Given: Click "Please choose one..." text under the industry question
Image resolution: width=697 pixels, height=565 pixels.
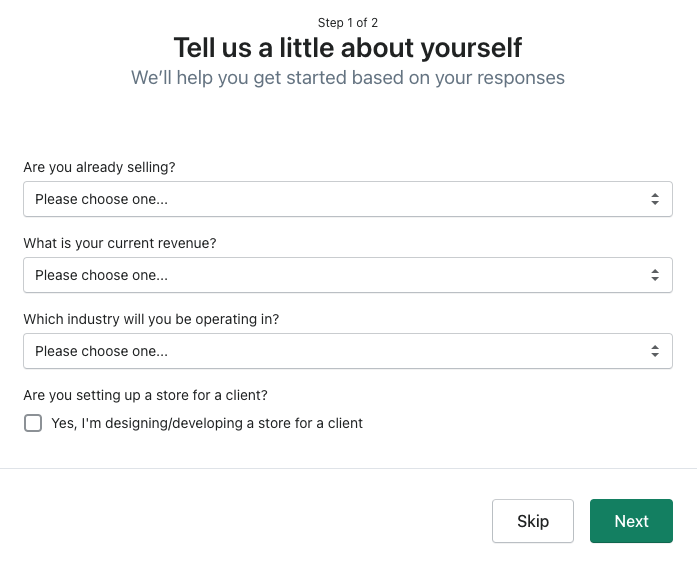Looking at the screenshot, I should (101, 351).
